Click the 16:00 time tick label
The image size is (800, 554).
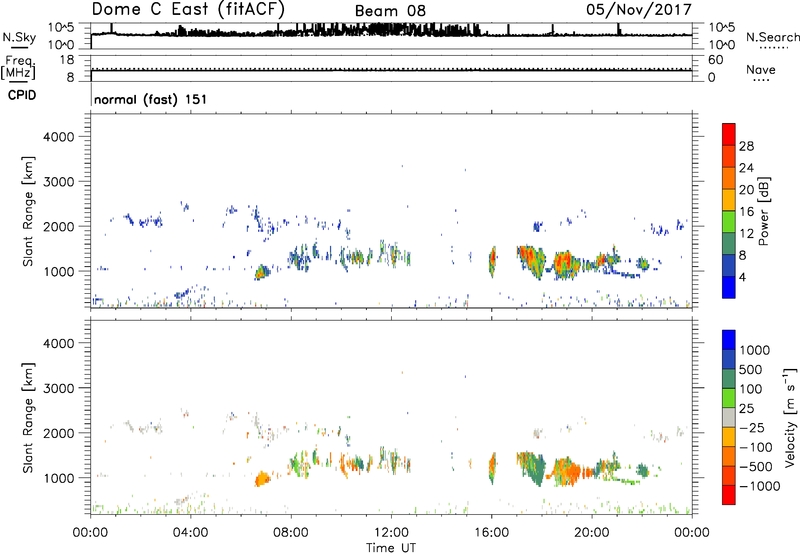click(x=491, y=533)
